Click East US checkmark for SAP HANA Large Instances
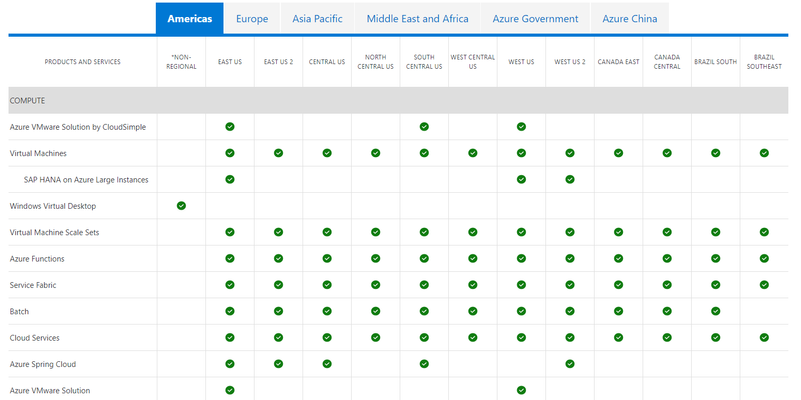801x400 pixels. click(x=230, y=179)
